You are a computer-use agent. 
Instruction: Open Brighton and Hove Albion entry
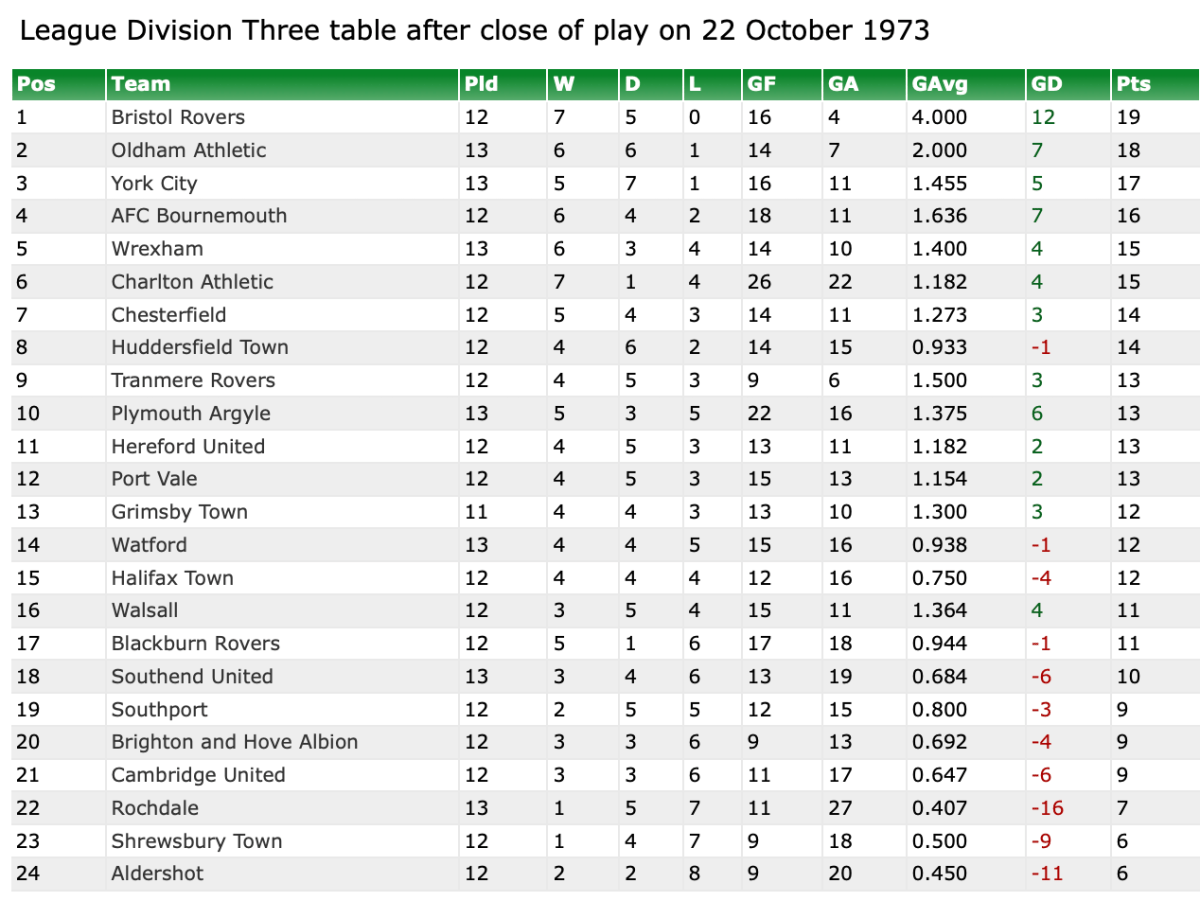click(x=234, y=742)
